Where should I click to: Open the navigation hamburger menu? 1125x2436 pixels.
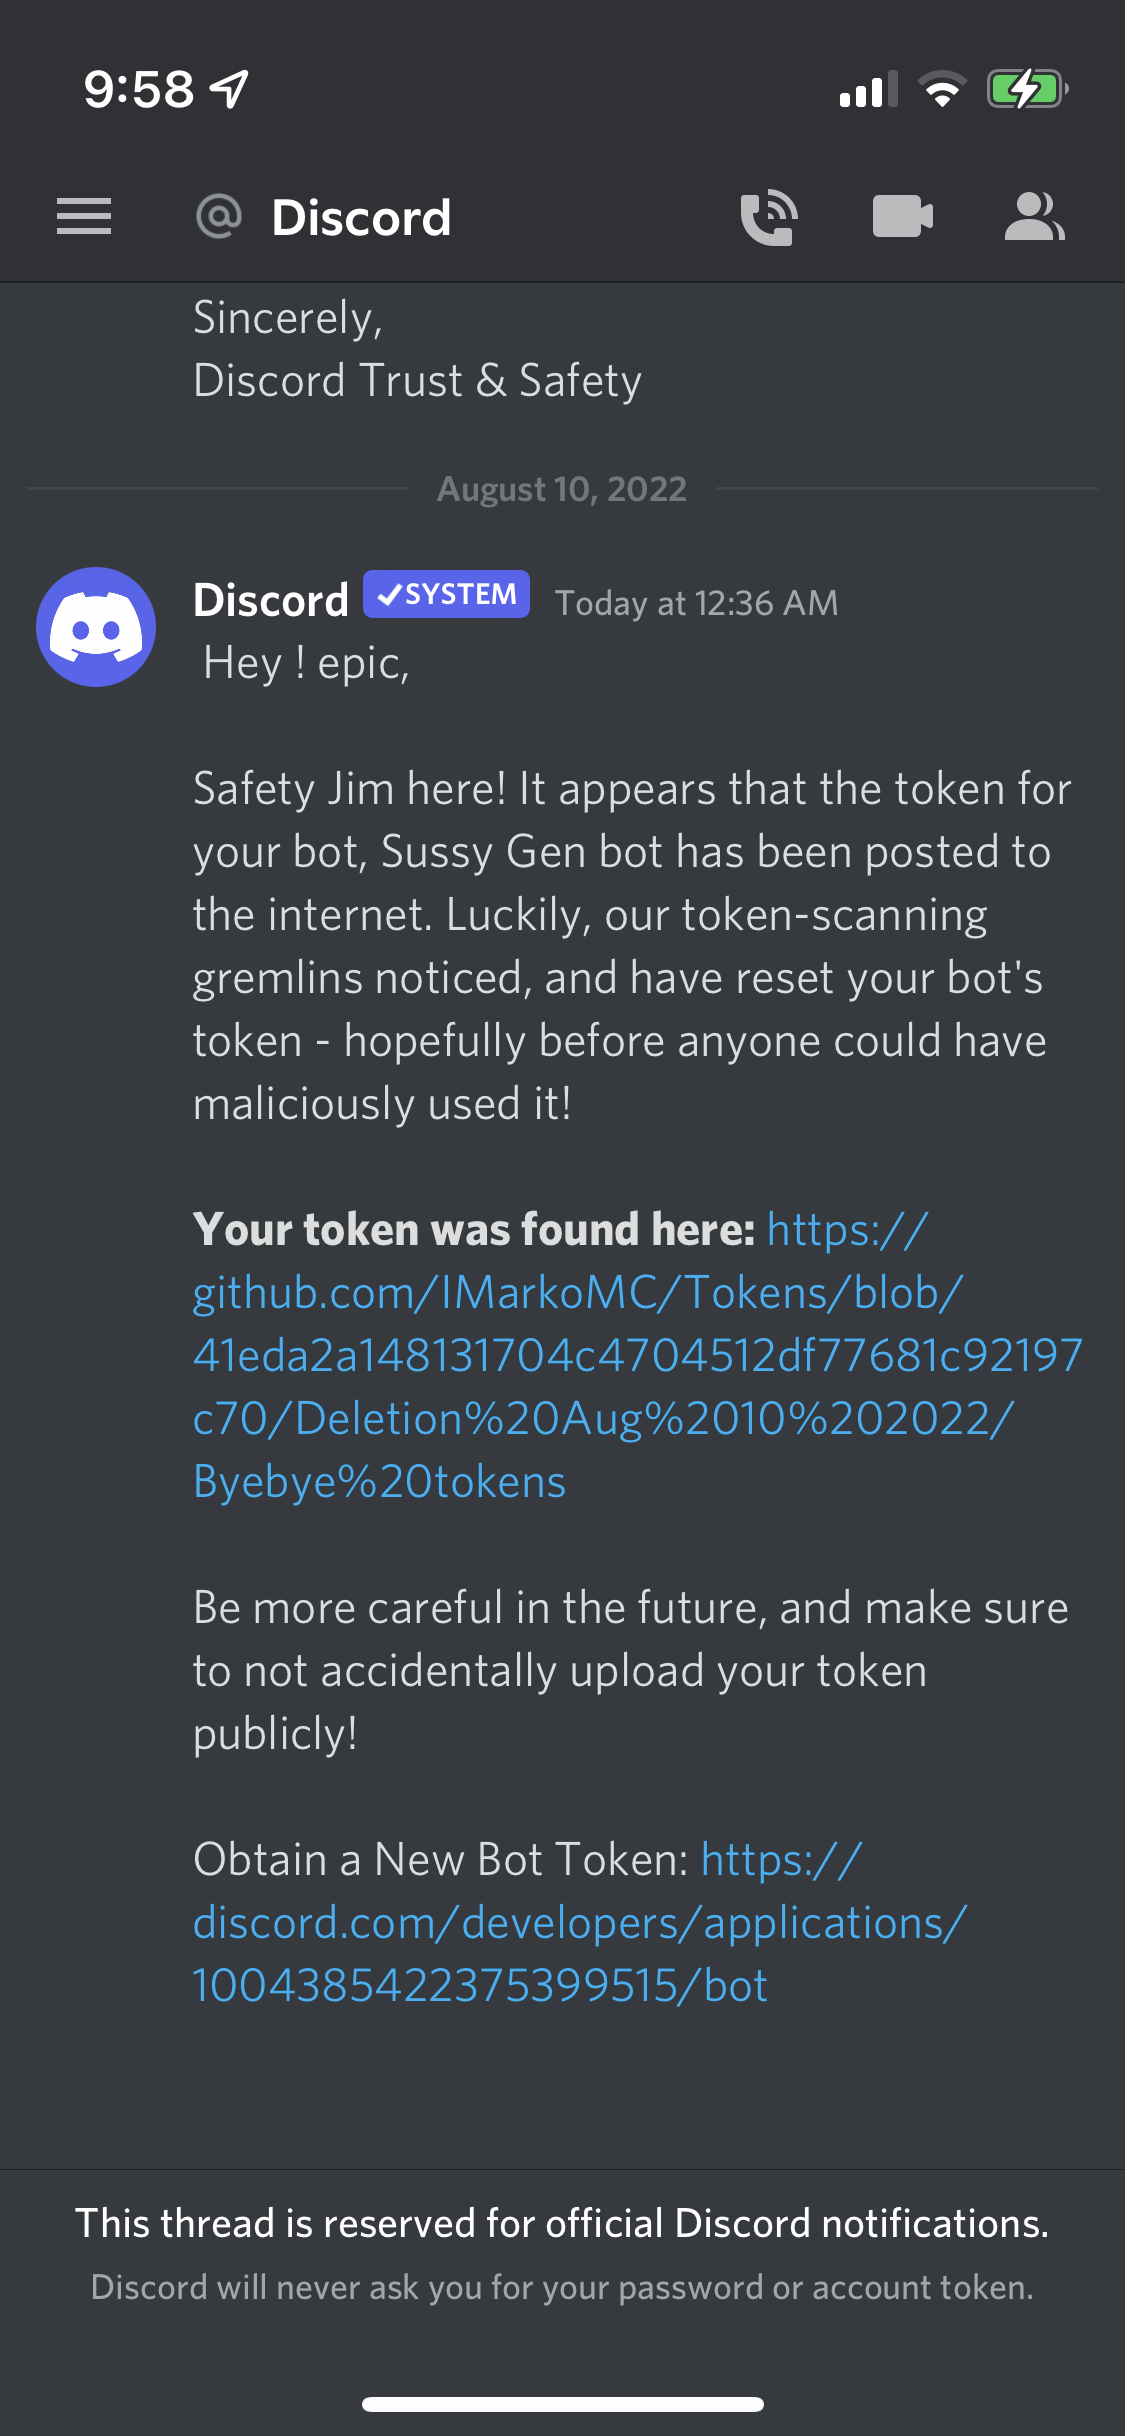click(84, 216)
